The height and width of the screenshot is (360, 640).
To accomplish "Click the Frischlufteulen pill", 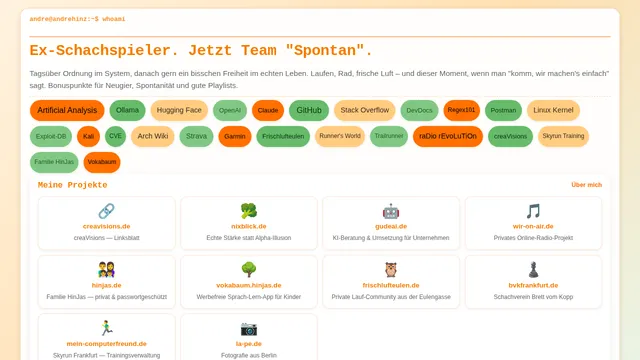I will [283, 136].
